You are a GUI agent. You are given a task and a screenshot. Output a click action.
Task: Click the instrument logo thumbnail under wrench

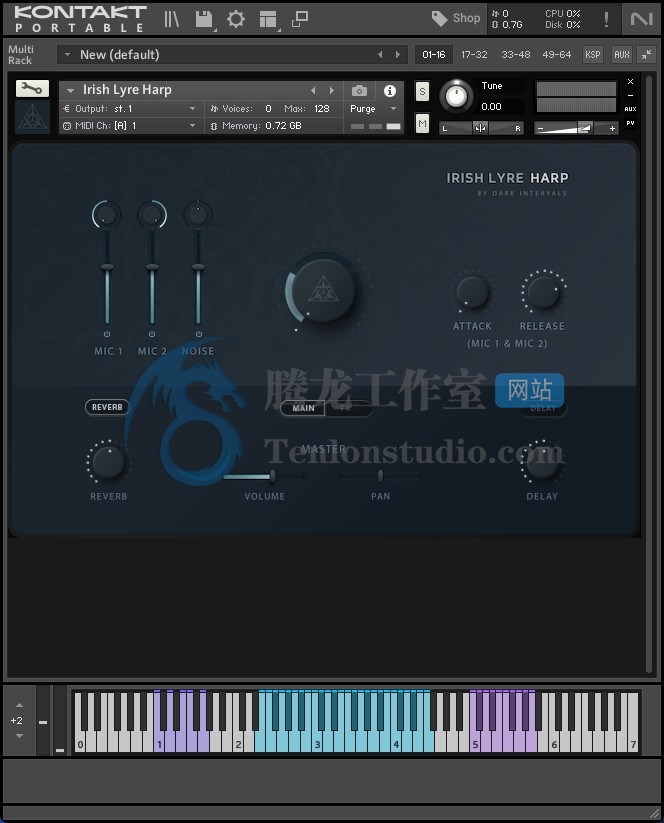[x=32, y=117]
